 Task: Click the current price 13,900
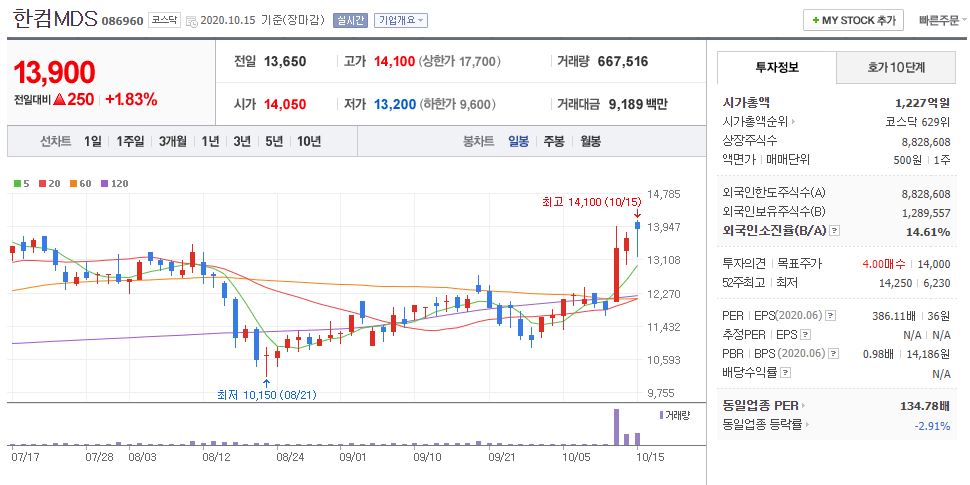[x=54, y=72]
